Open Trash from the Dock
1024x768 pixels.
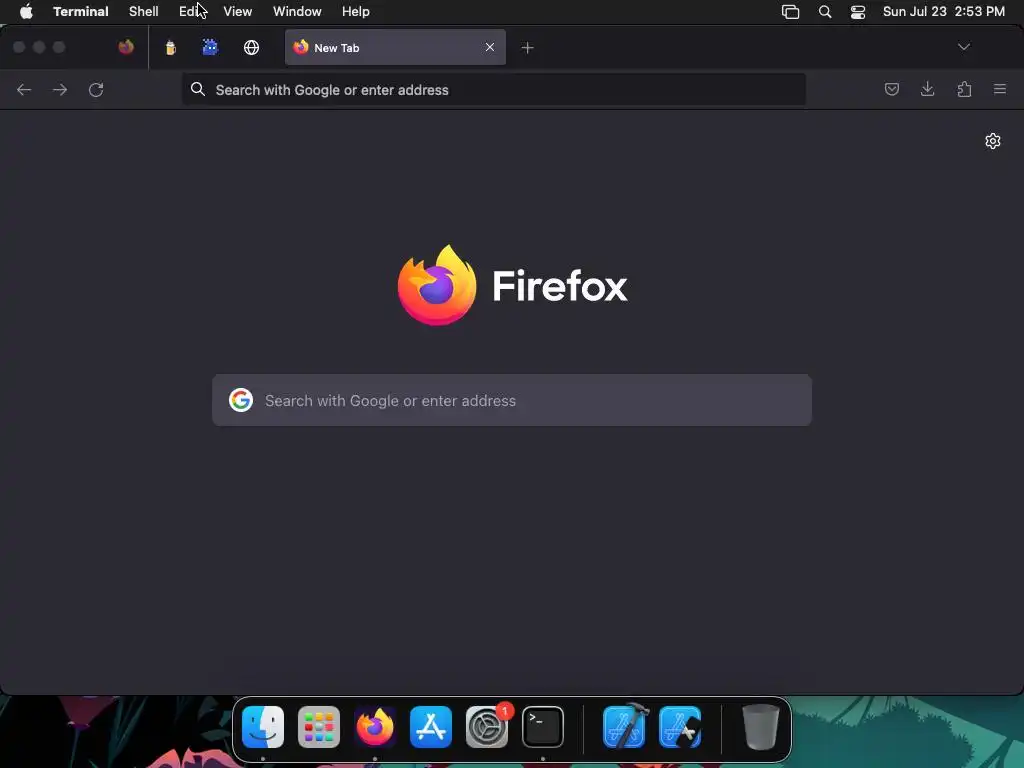pos(761,727)
